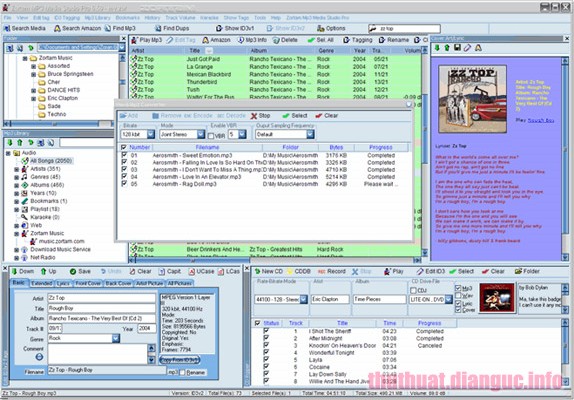
Task: Click the Folder button in ripper toolbar
Action: coord(527,271)
